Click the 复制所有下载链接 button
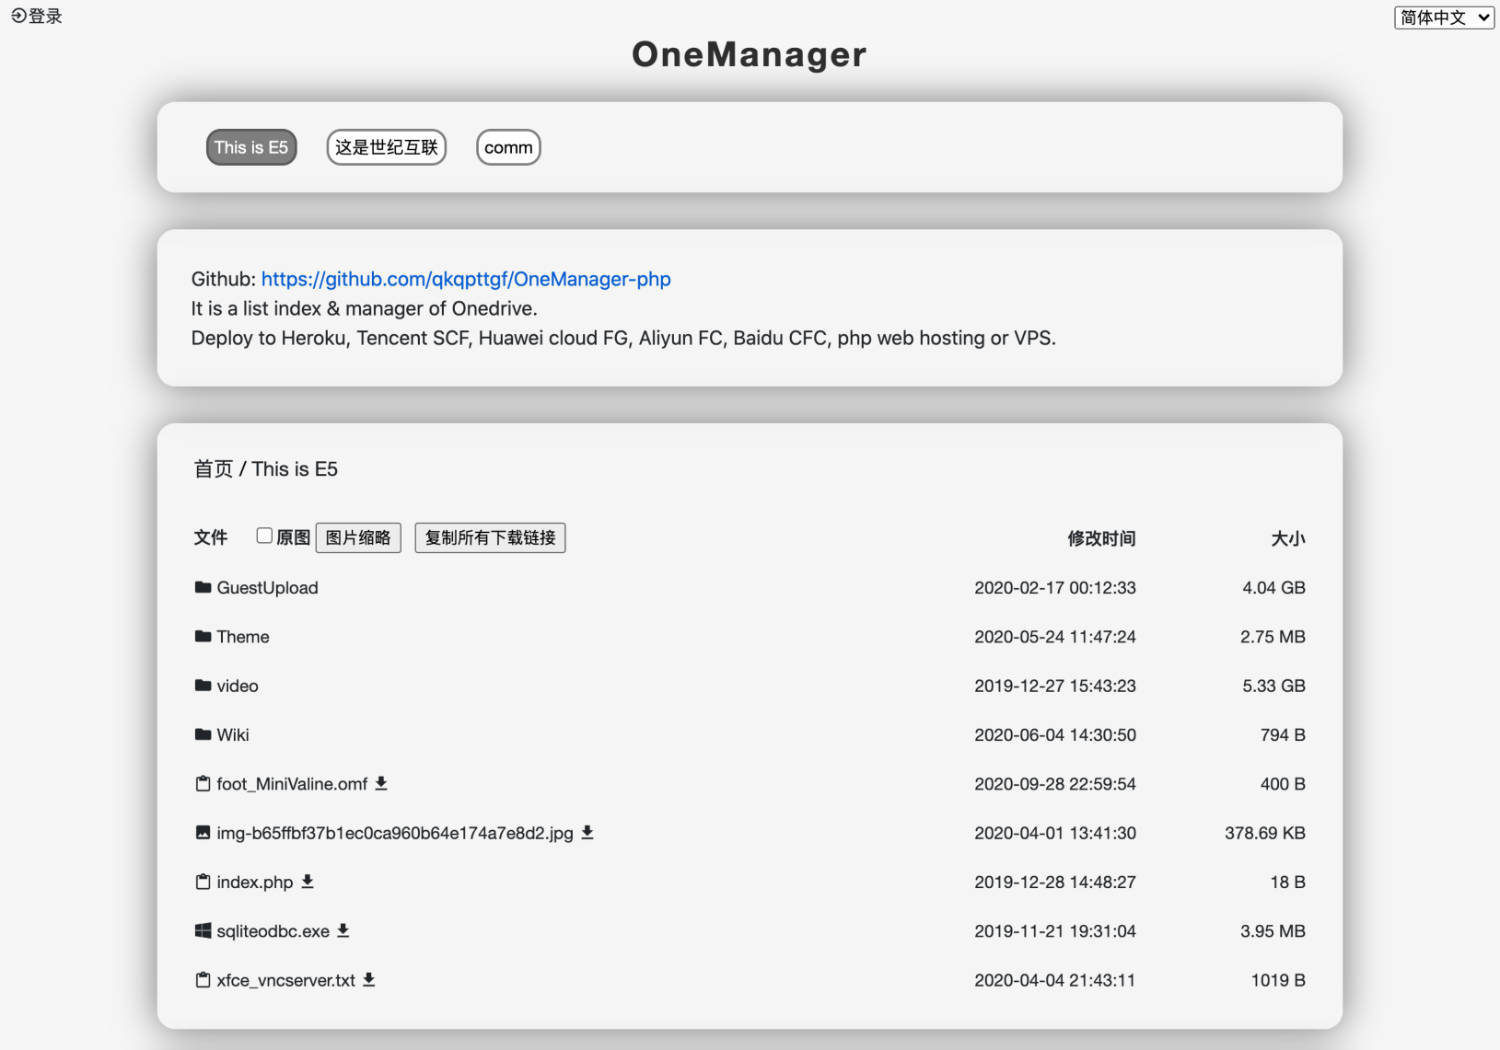 (490, 538)
